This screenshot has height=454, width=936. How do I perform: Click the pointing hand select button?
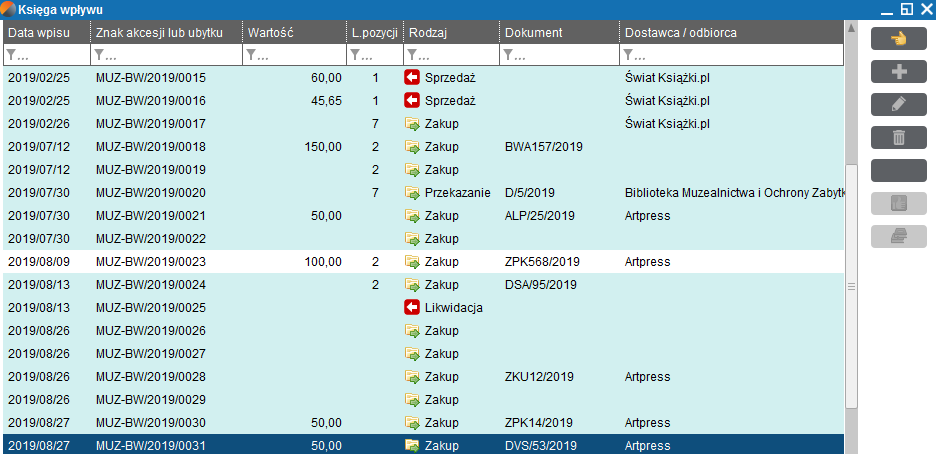898,39
